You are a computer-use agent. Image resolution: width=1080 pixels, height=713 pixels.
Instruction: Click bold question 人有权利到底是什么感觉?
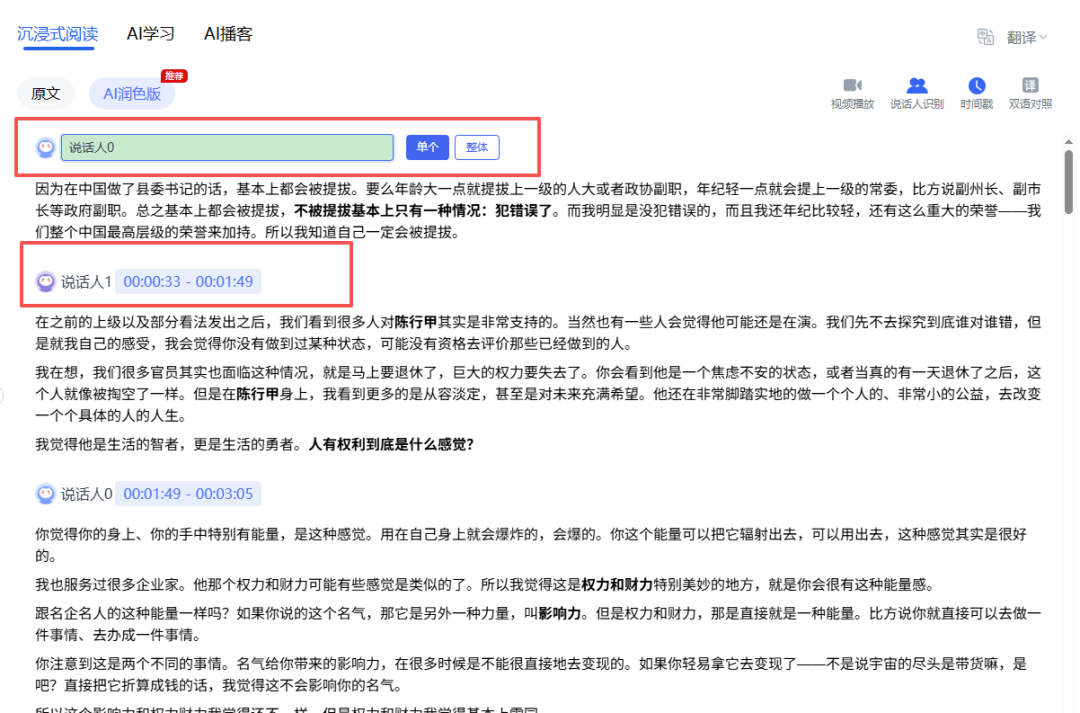coord(391,444)
